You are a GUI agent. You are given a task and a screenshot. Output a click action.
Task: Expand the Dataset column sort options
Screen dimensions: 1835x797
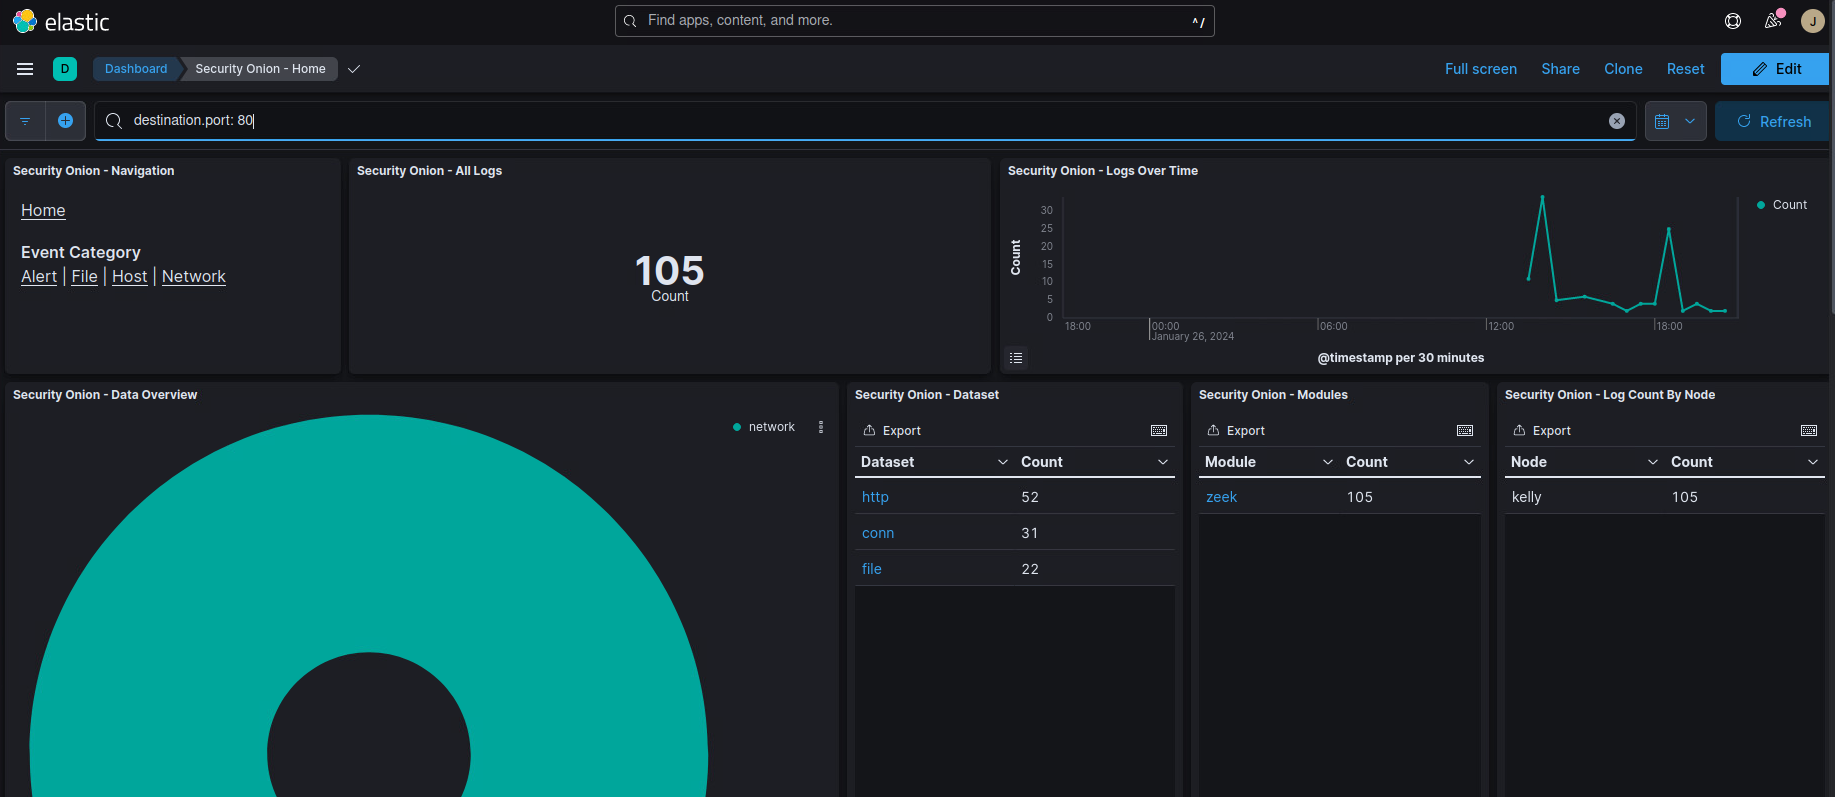[1002, 462]
